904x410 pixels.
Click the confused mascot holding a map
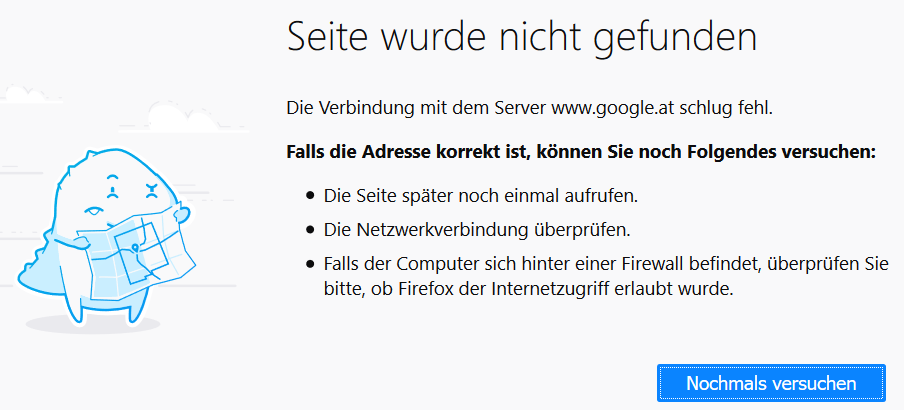[107, 236]
